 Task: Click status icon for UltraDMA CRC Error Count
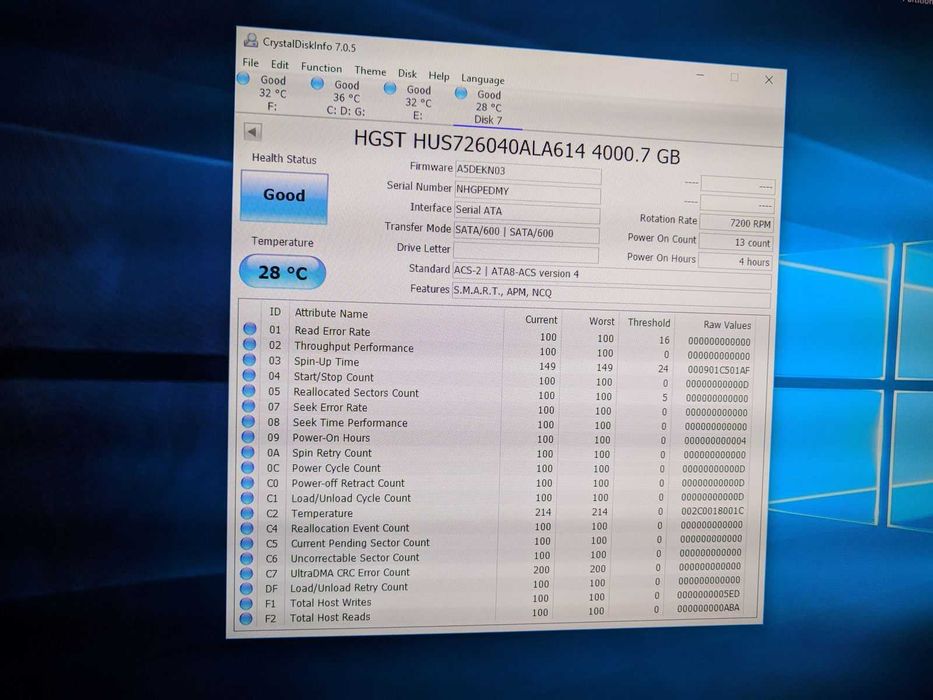coord(246,573)
